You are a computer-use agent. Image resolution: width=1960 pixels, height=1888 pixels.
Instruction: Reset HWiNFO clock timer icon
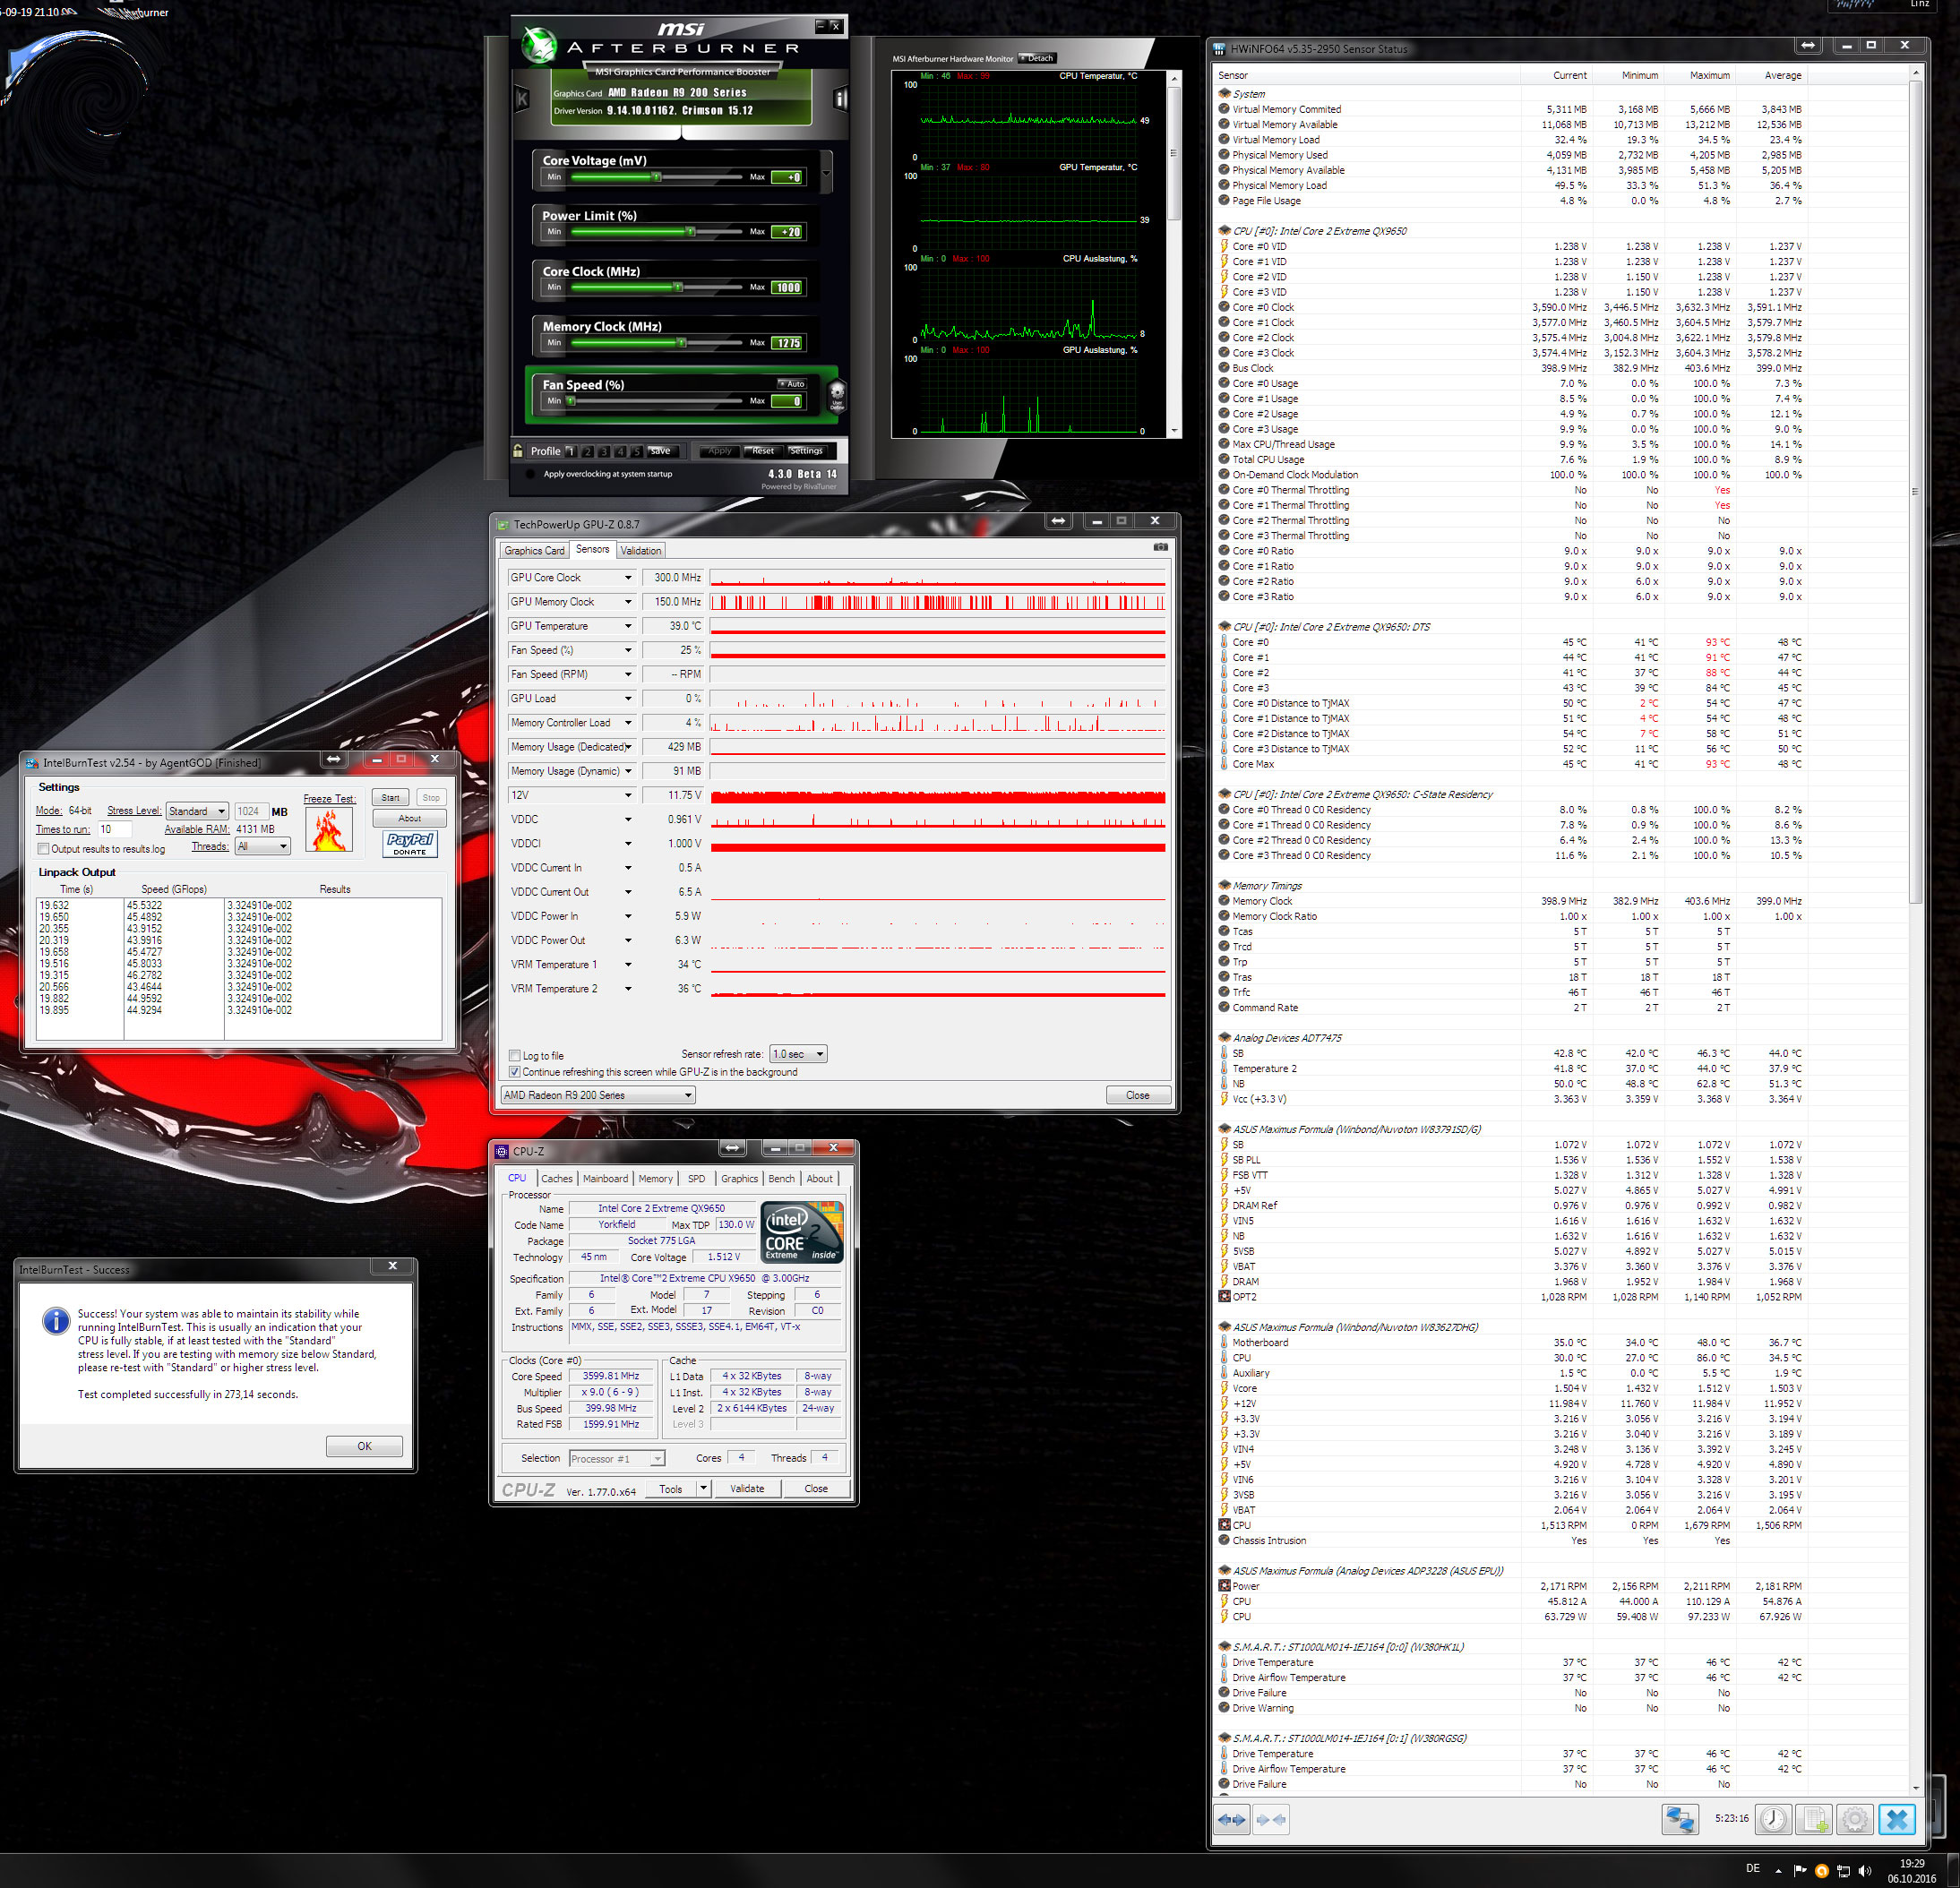[x=1774, y=1819]
